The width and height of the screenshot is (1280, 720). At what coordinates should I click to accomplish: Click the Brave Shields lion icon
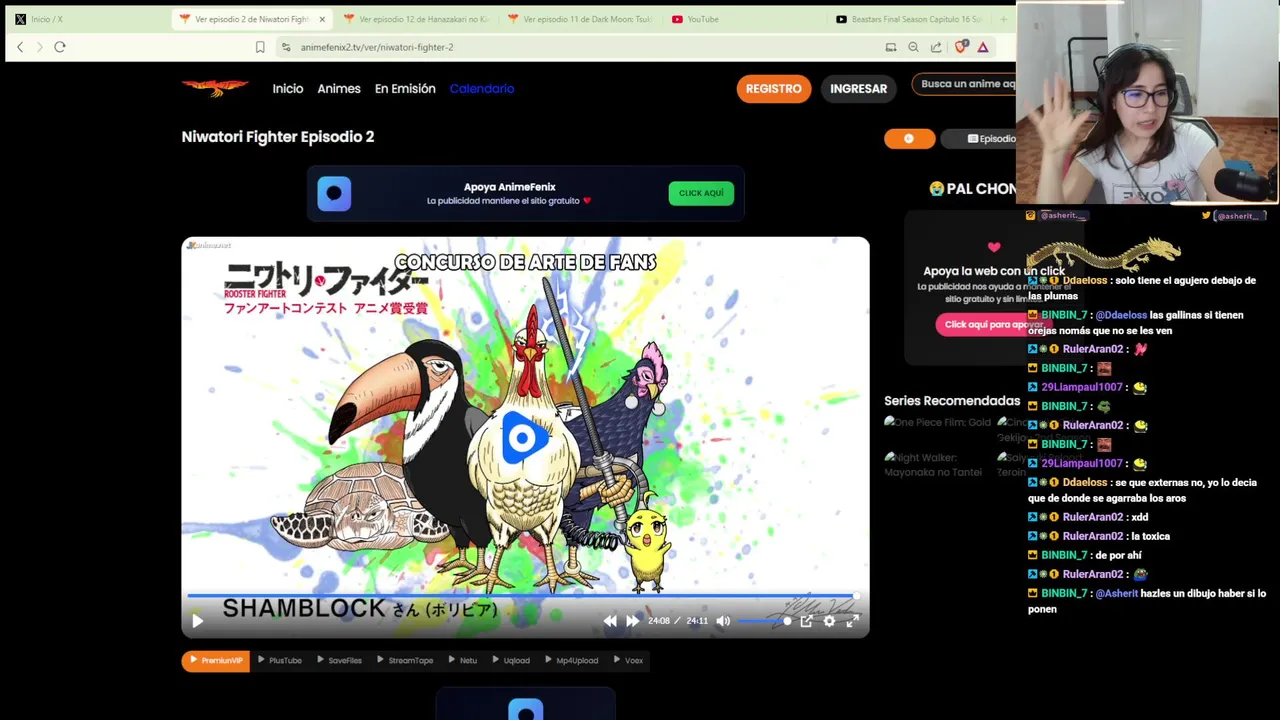[x=961, y=47]
